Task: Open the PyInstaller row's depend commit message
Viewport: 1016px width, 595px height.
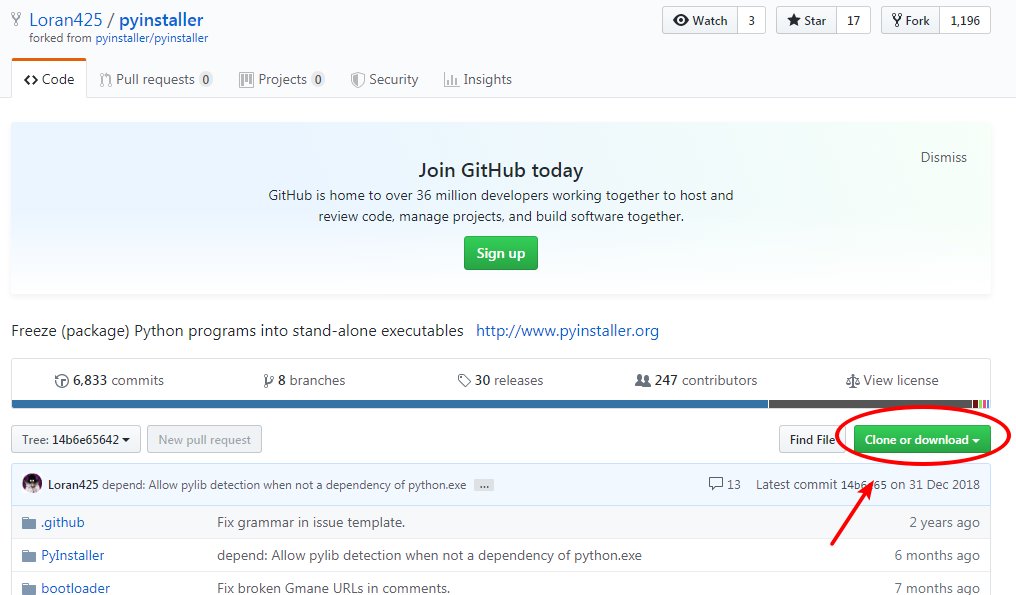Action: [430, 555]
